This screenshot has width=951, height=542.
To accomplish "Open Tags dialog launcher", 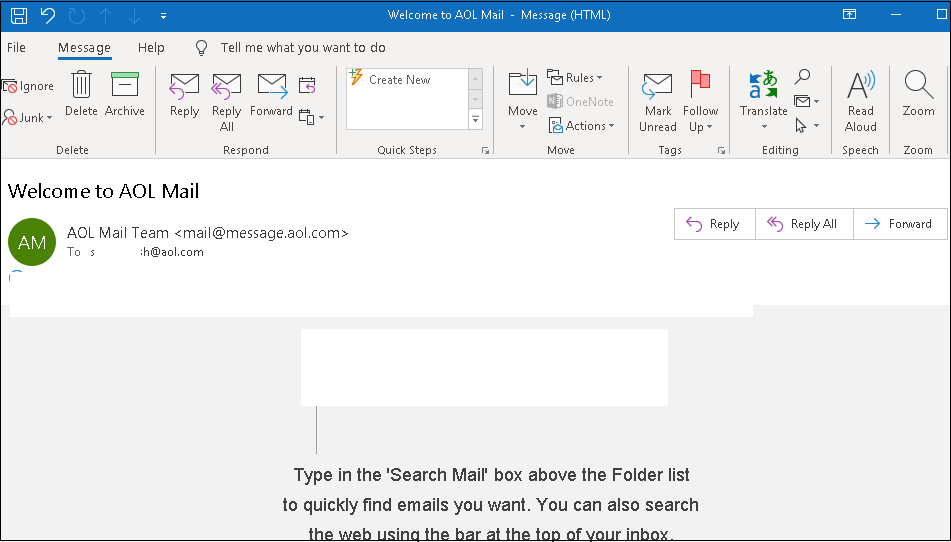I will [x=721, y=150].
